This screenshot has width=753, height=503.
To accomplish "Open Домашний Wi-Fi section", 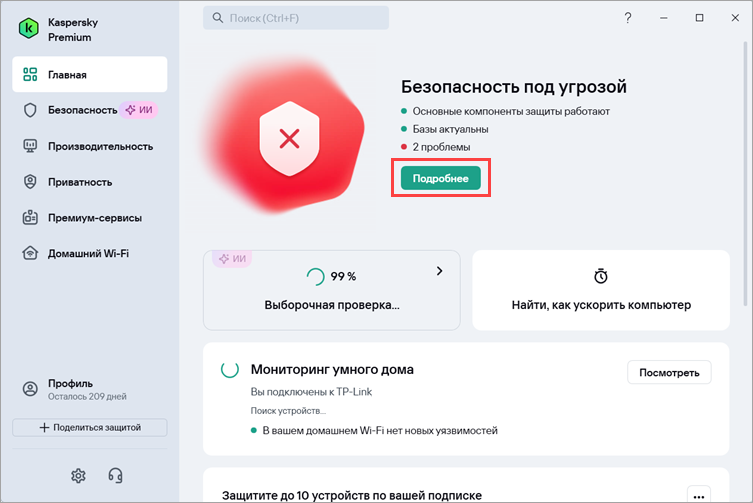I will tap(90, 253).
